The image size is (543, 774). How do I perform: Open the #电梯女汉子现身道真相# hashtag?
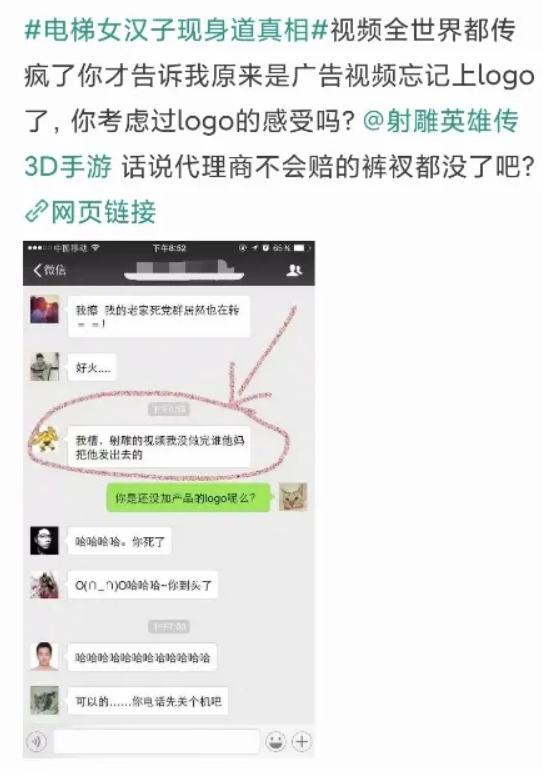click(x=176, y=31)
